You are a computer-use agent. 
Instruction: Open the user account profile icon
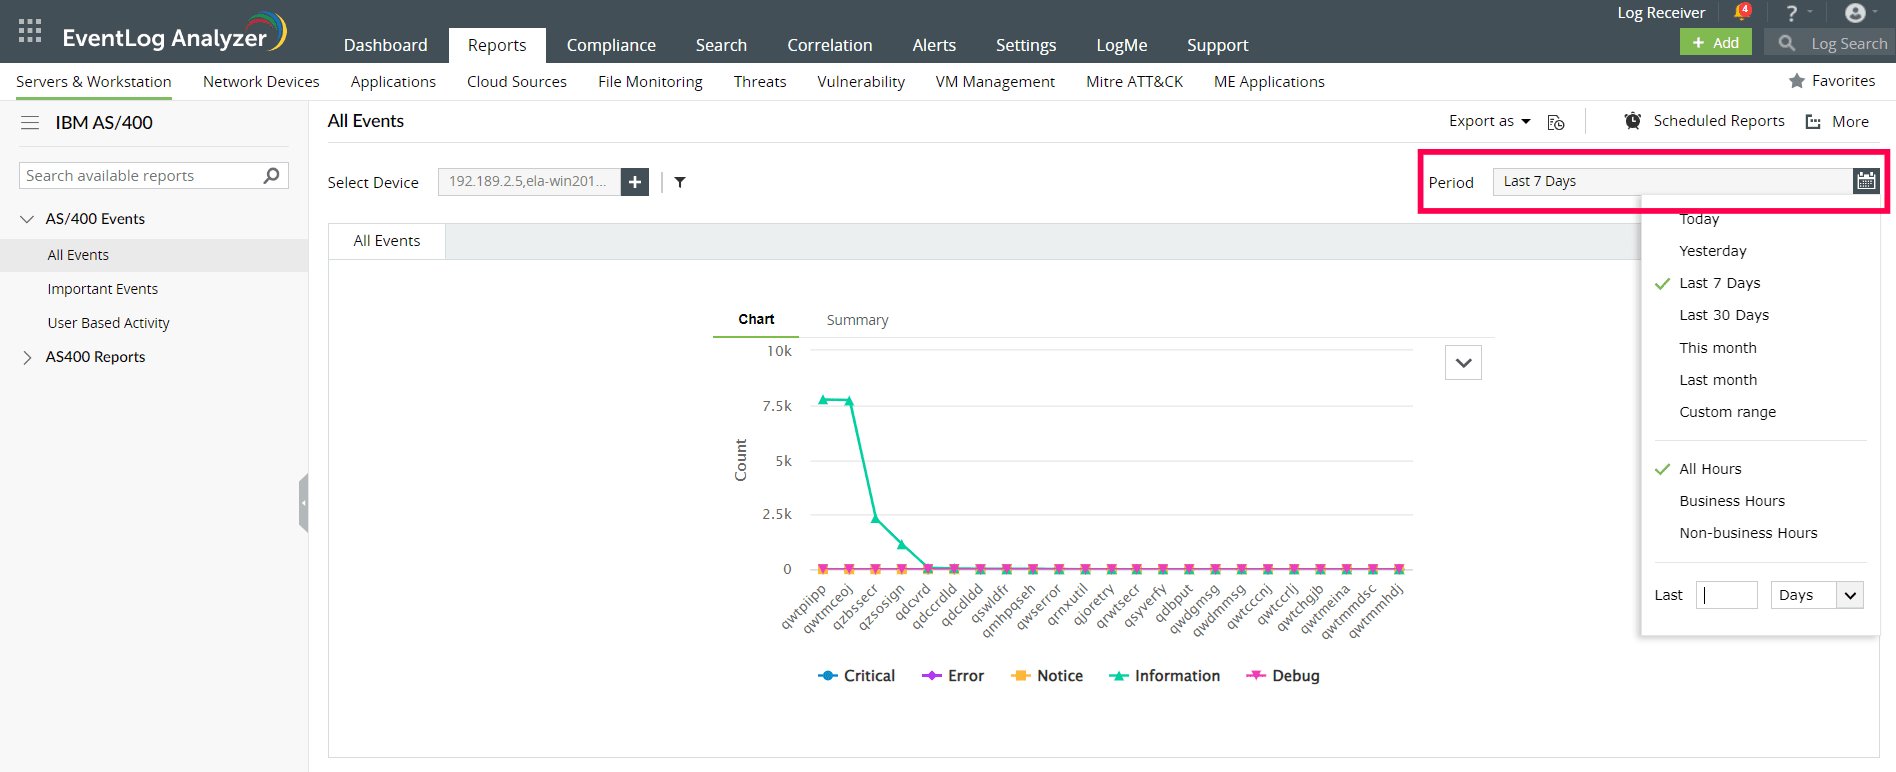pyautogui.click(x=1855, y=13)
